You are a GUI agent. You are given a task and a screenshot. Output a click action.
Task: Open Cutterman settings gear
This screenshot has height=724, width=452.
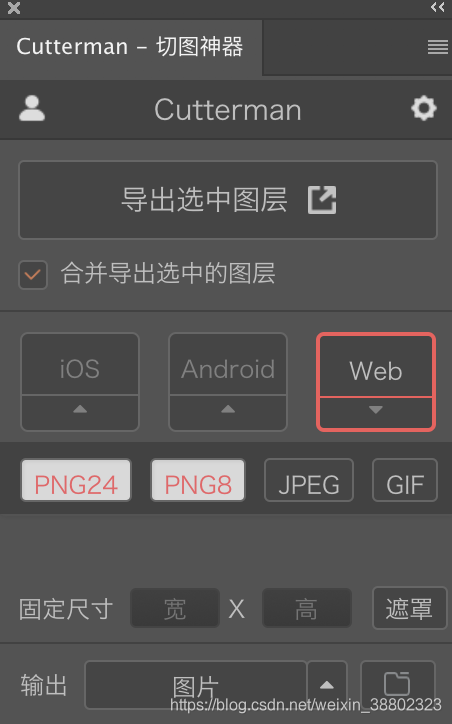(x=424, y=109)
